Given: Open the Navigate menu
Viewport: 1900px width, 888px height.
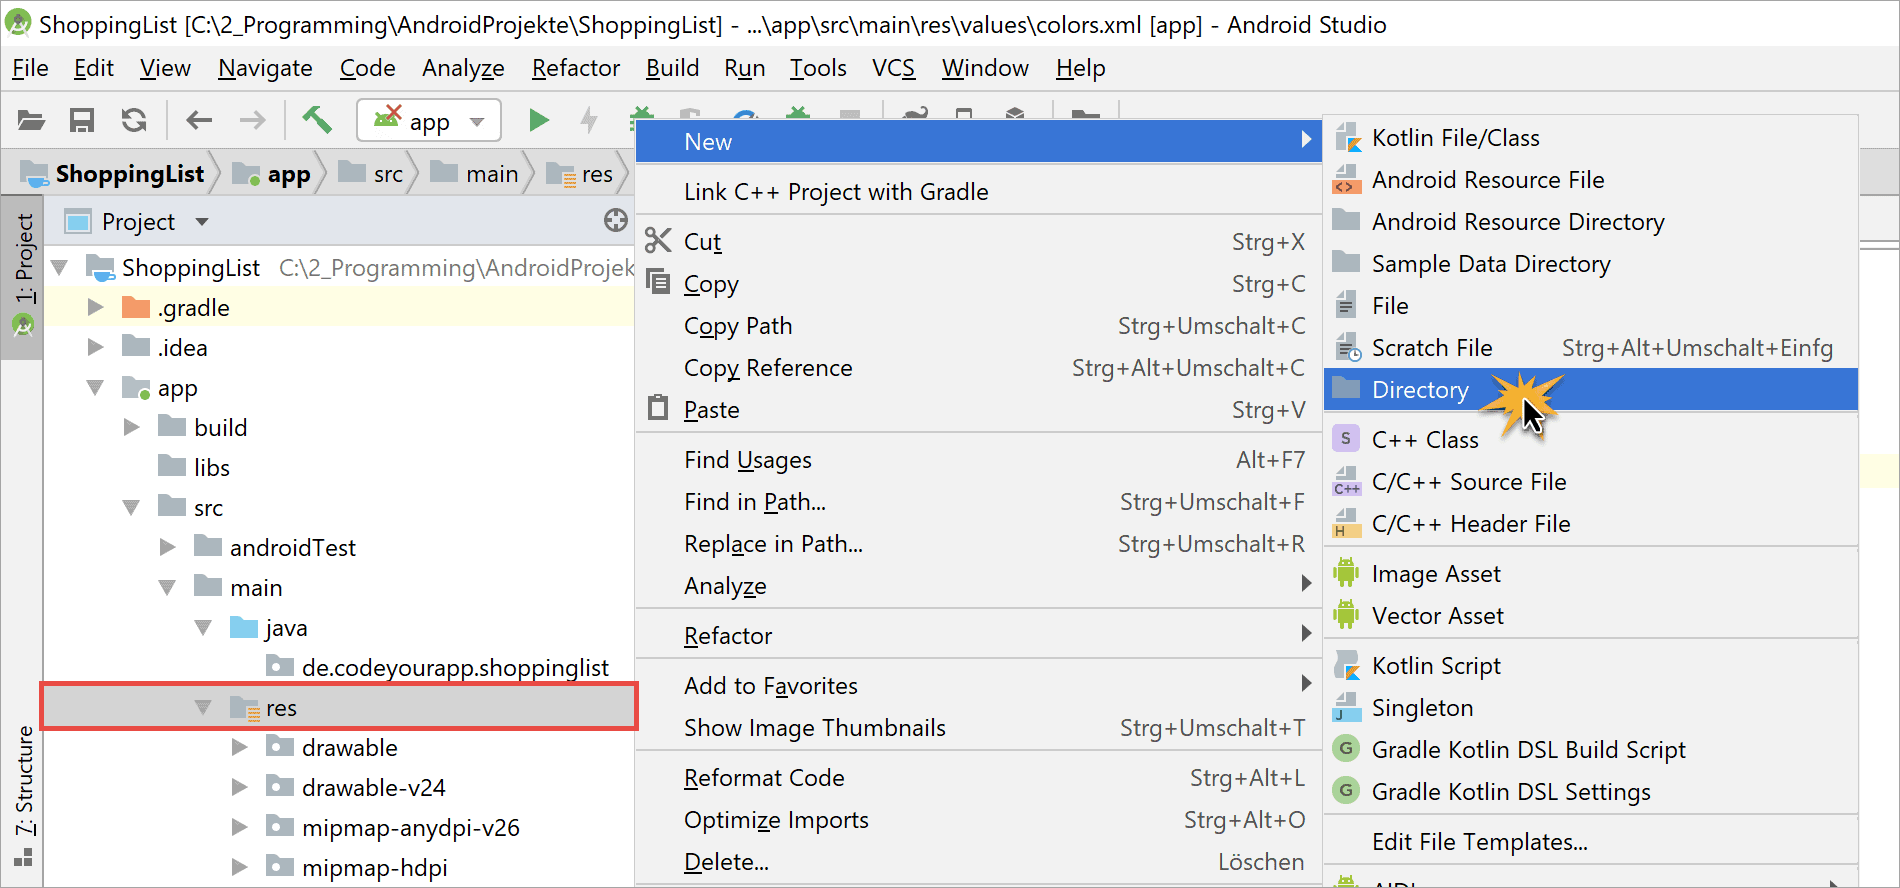Looking at the screenshot, I should click(x=265, y=68).
